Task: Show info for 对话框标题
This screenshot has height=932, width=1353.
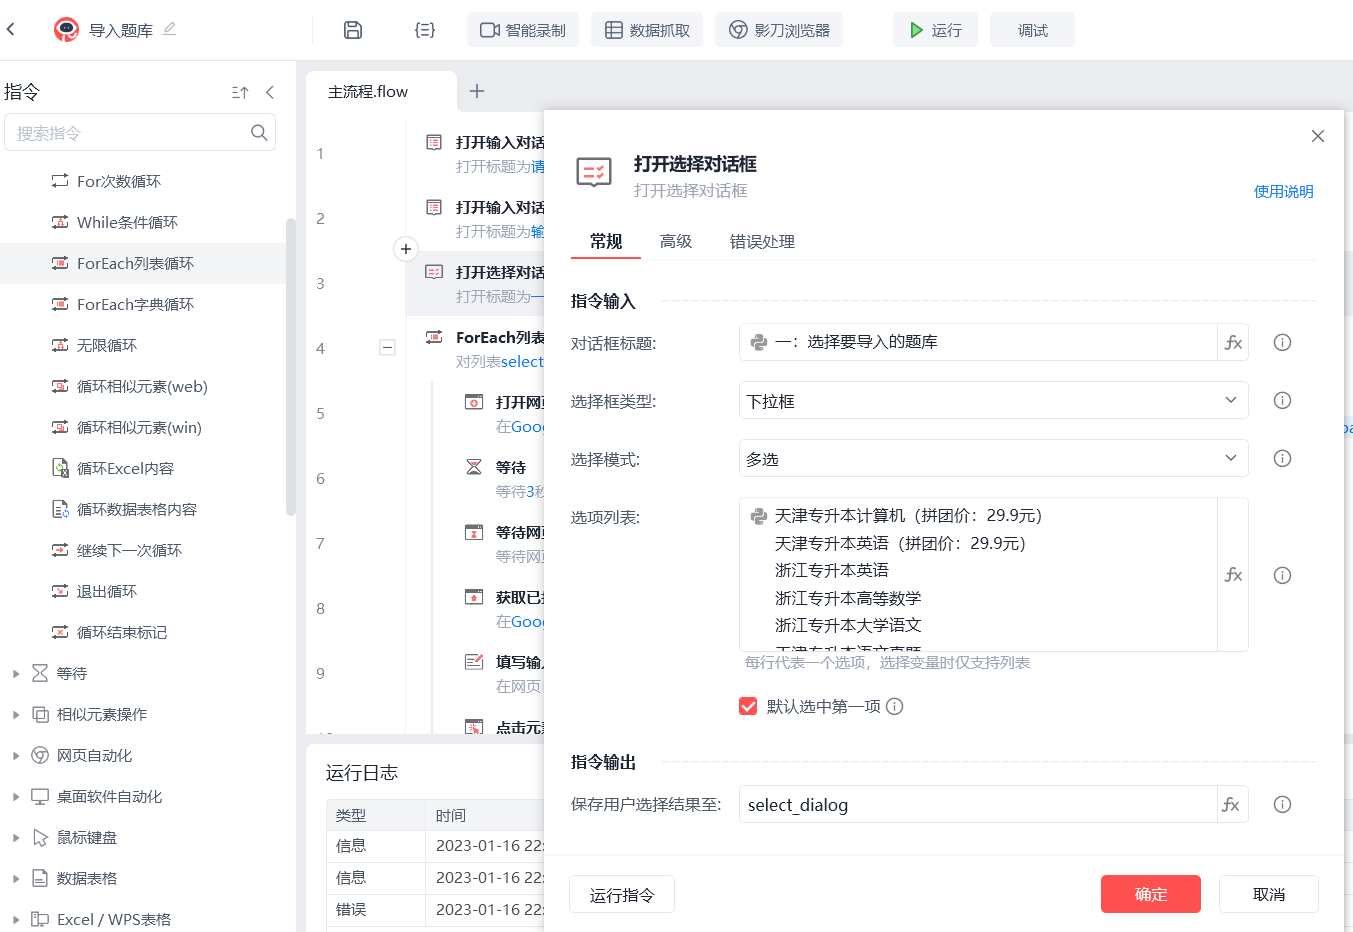Action: (x=1282, y=342)
